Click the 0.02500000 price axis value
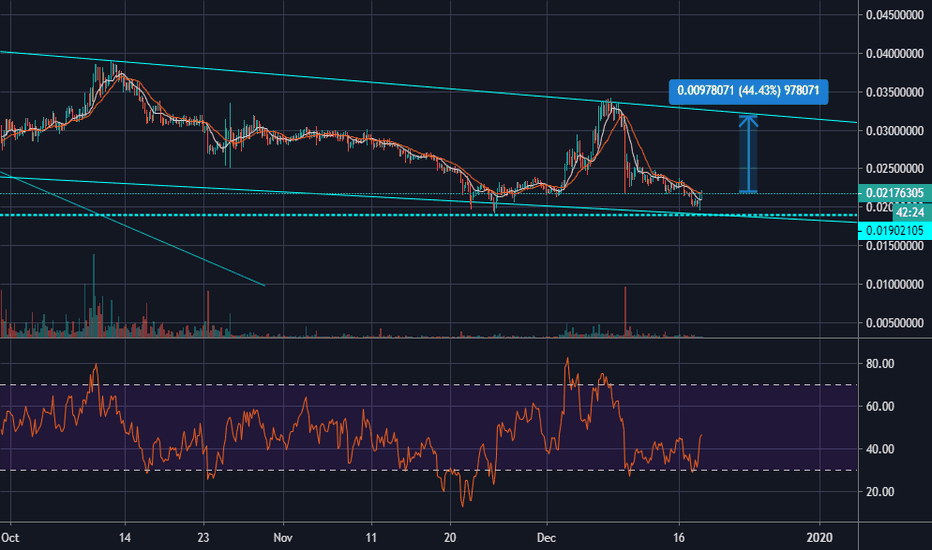The image size is (932, 550). (895, 169)
